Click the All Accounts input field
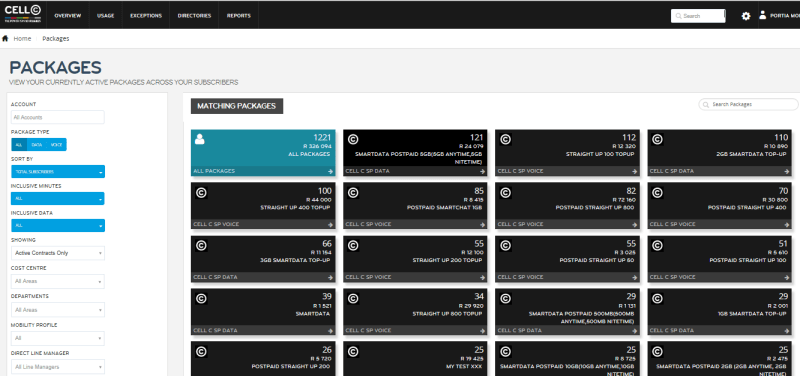This screenshot has height=376, width=800. pos(58,117)
